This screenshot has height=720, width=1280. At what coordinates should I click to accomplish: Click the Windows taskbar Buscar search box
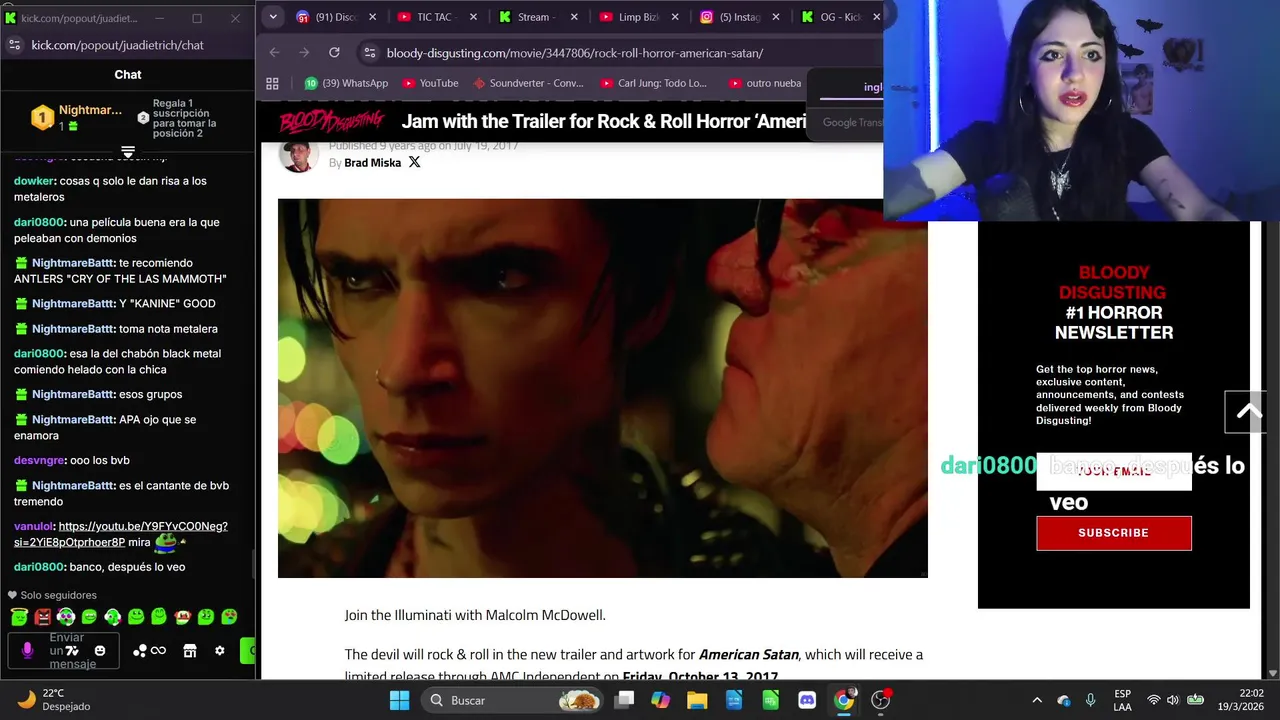[x=513, y=700]
